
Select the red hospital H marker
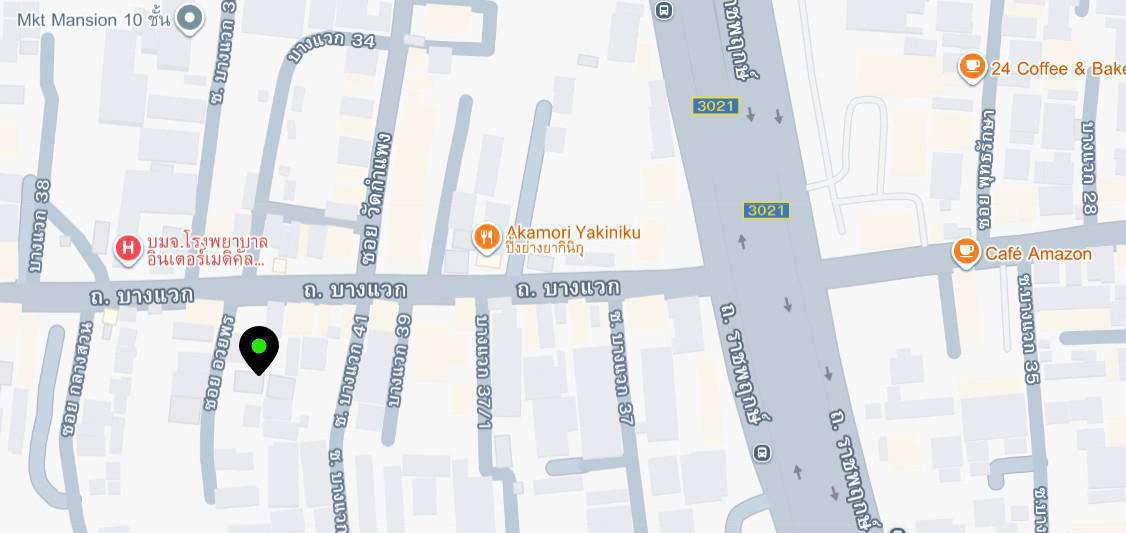click(128, 250)
